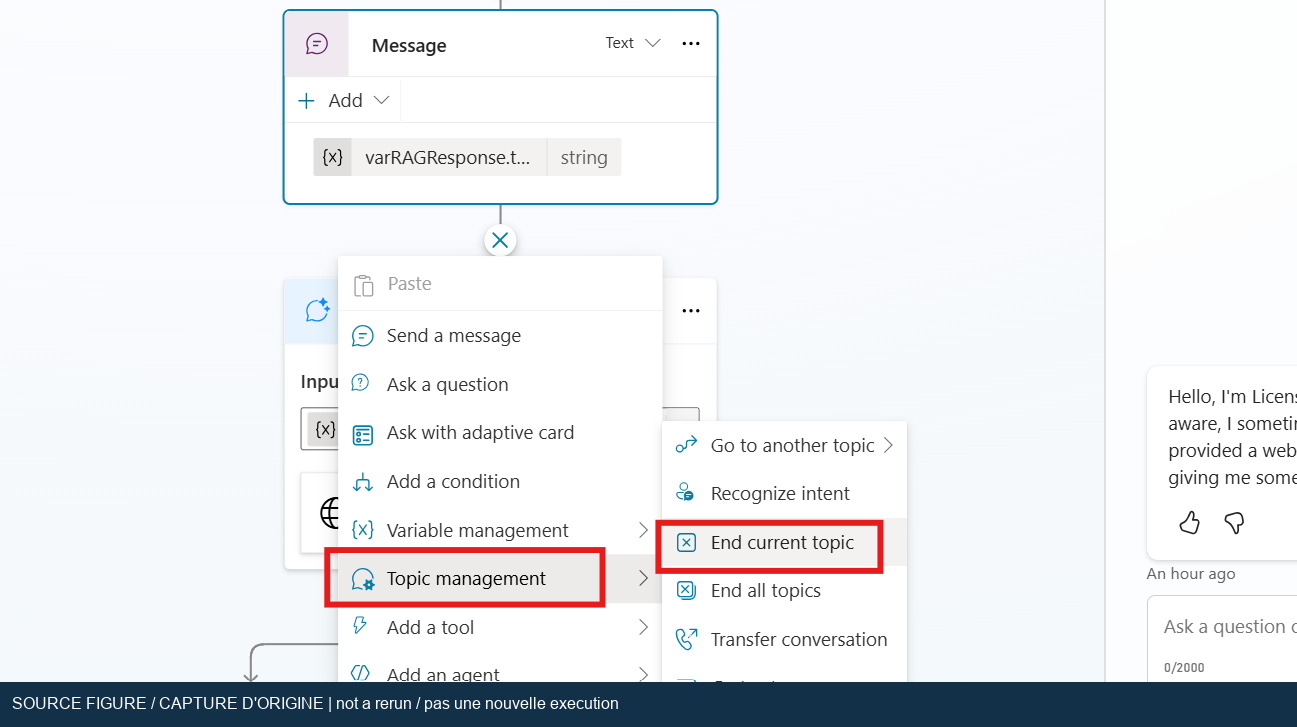Screen dimensions: 1297x727
Task: Click the plus icon next to Add
Action: pos(307,100)
